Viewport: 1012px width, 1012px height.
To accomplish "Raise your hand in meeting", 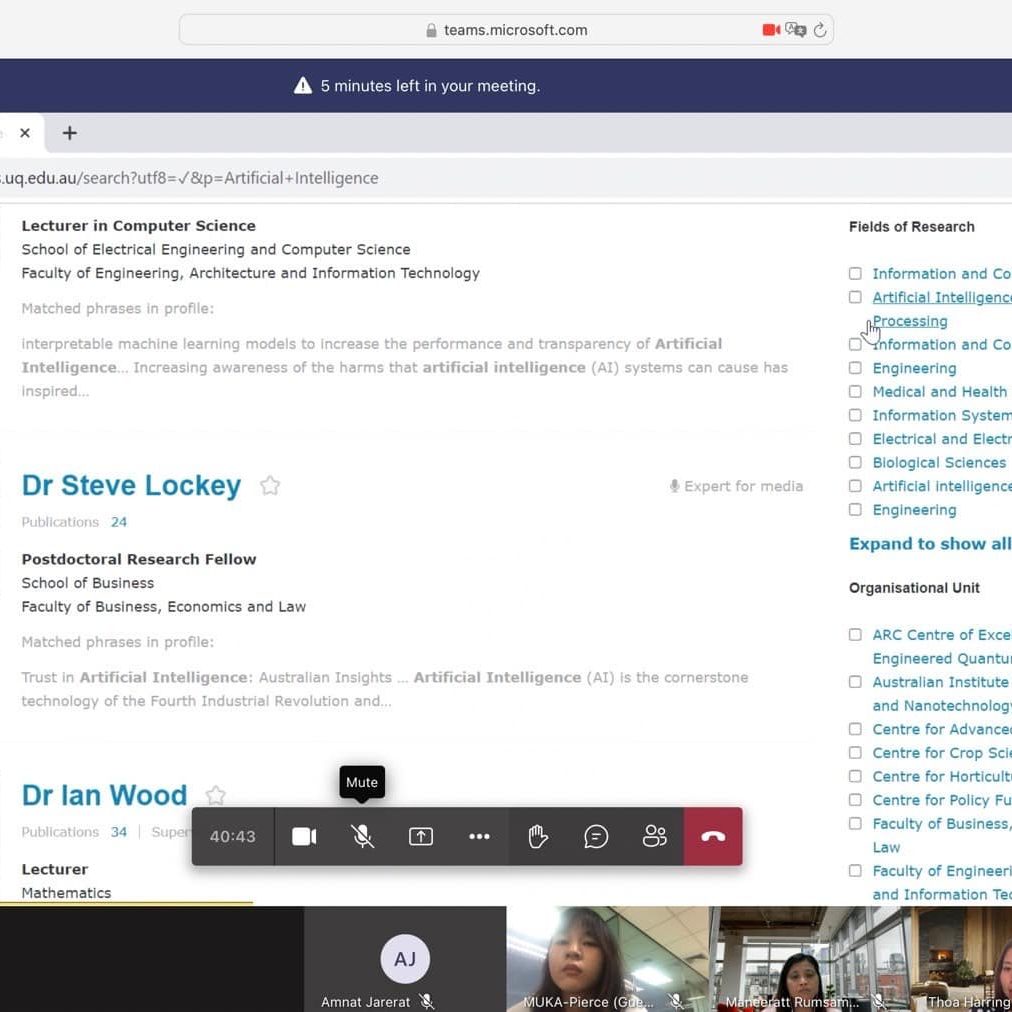I will 538,836.
